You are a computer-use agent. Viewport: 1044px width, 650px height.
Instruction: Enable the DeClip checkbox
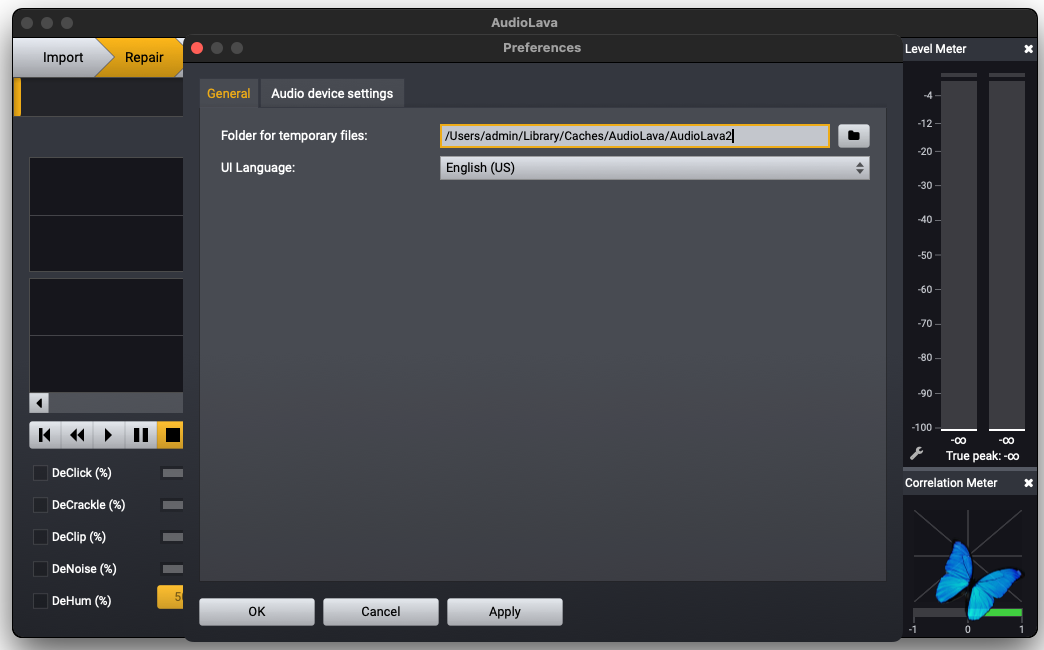coord(41,537)
